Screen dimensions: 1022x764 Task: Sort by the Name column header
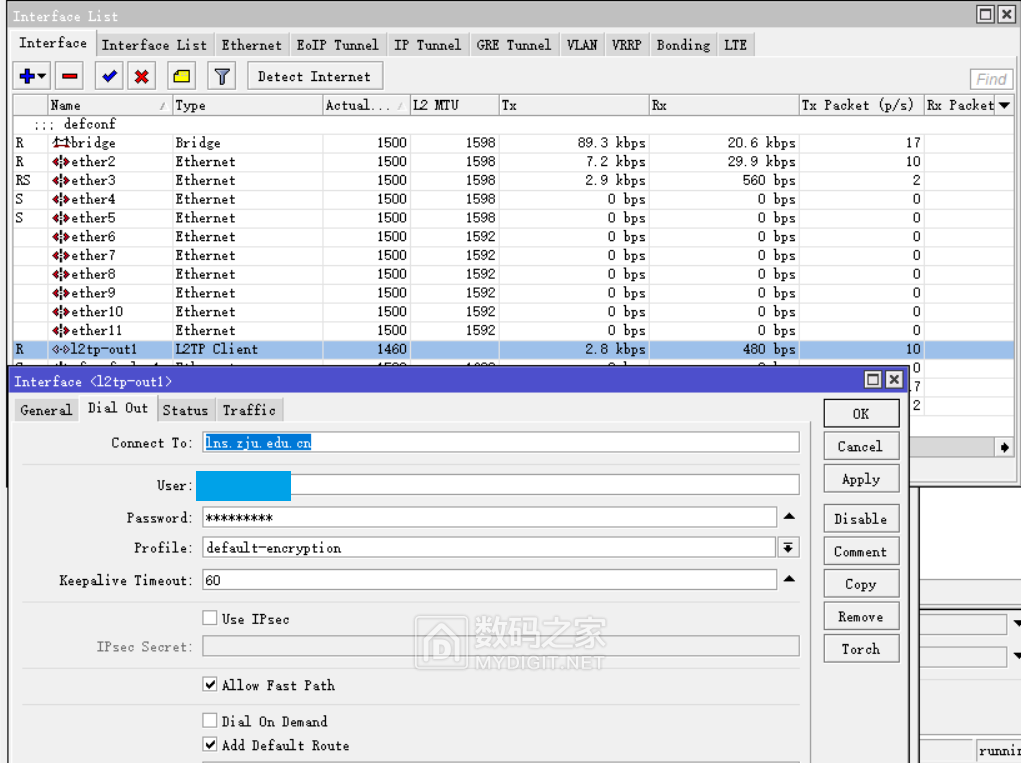(110, 105)
